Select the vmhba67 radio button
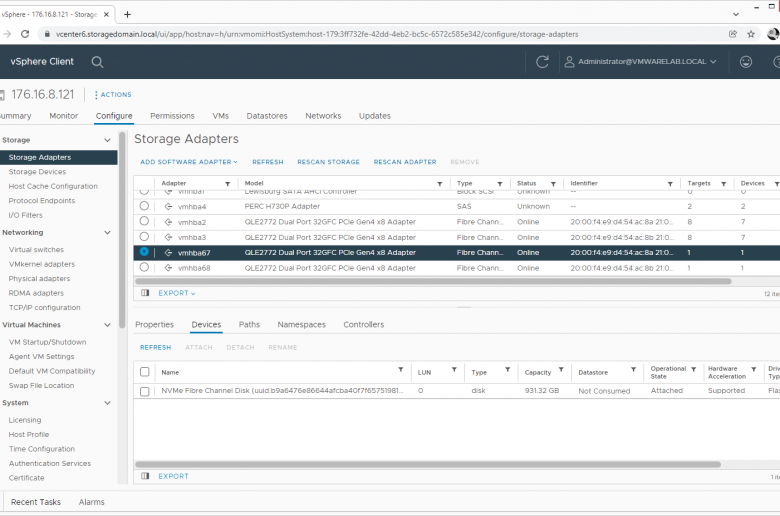The height and width of the screenshot is (516, 780). tap(144, 252)
